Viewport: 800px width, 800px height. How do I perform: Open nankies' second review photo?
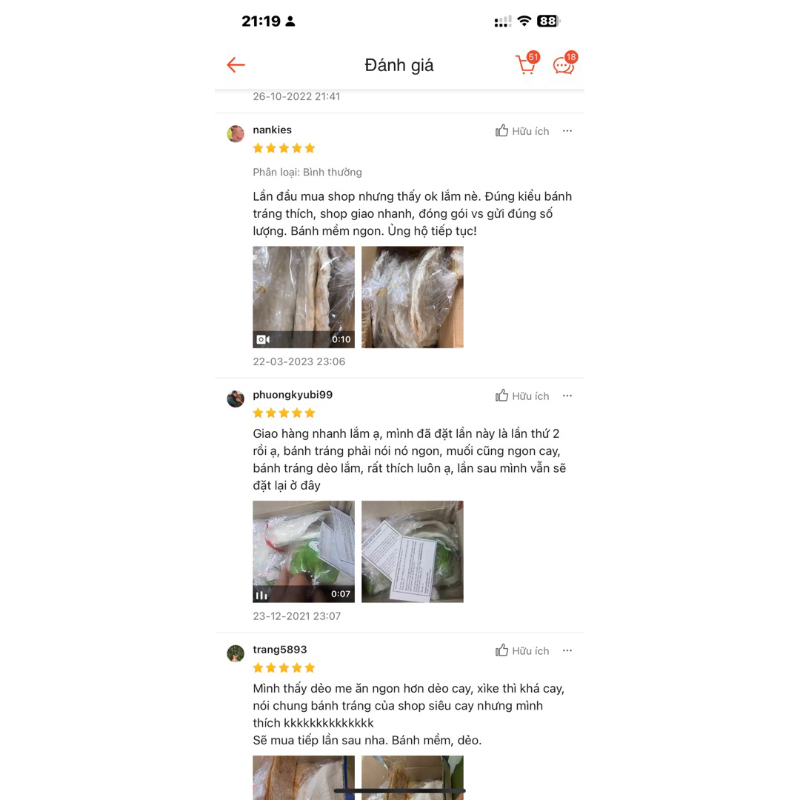(412, 297)
